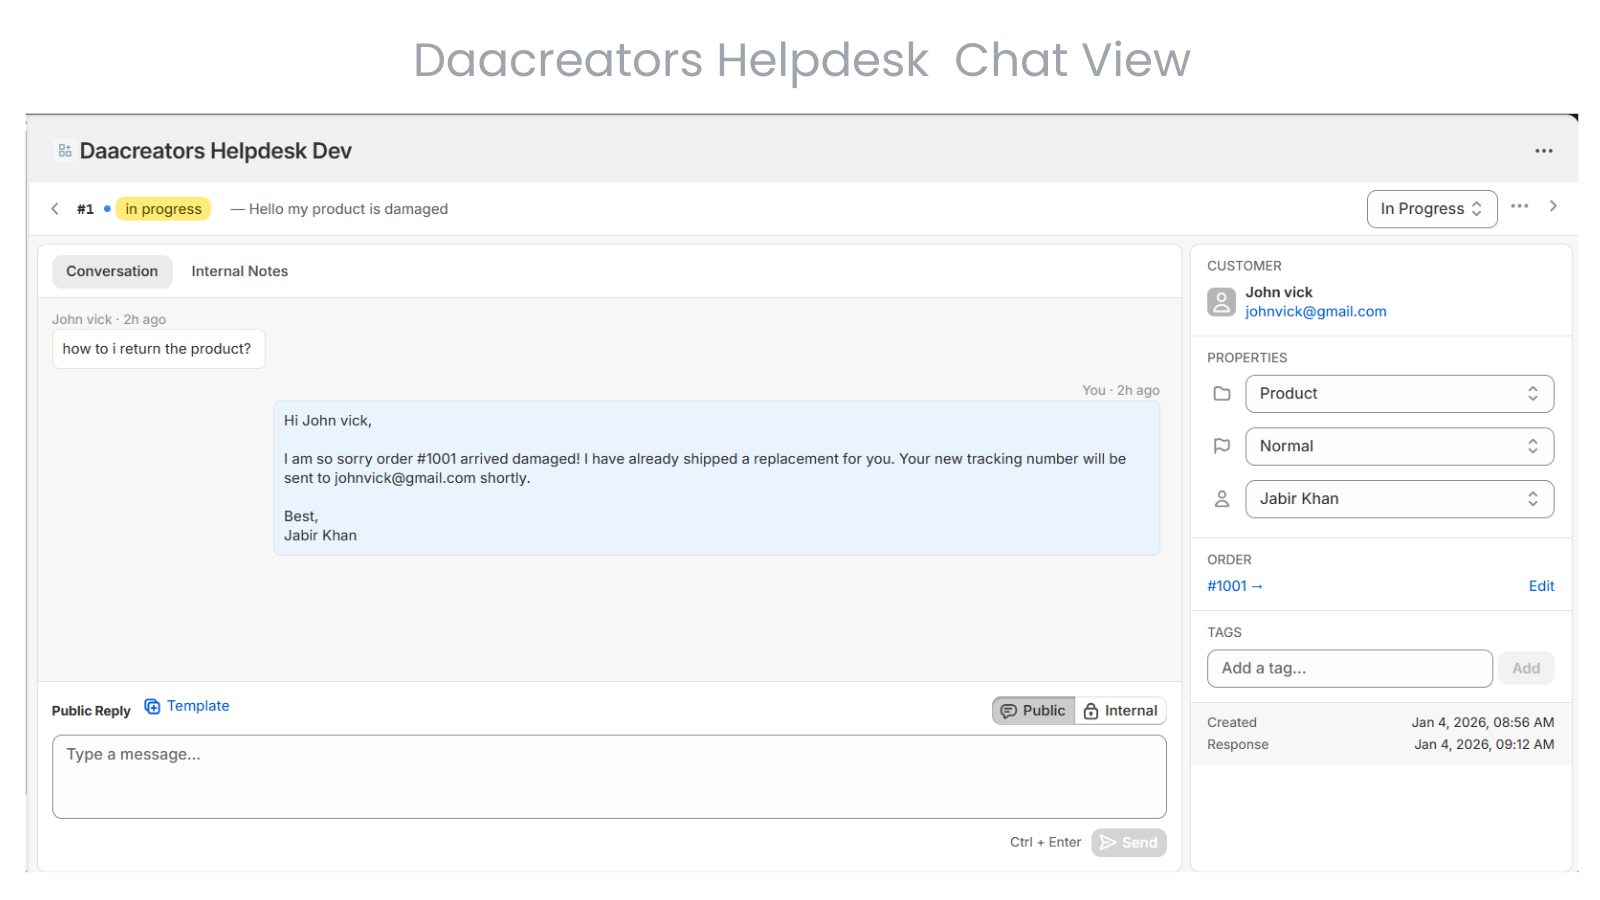
Task: Navigate back using the left chevron arrow
Action: 55,208
